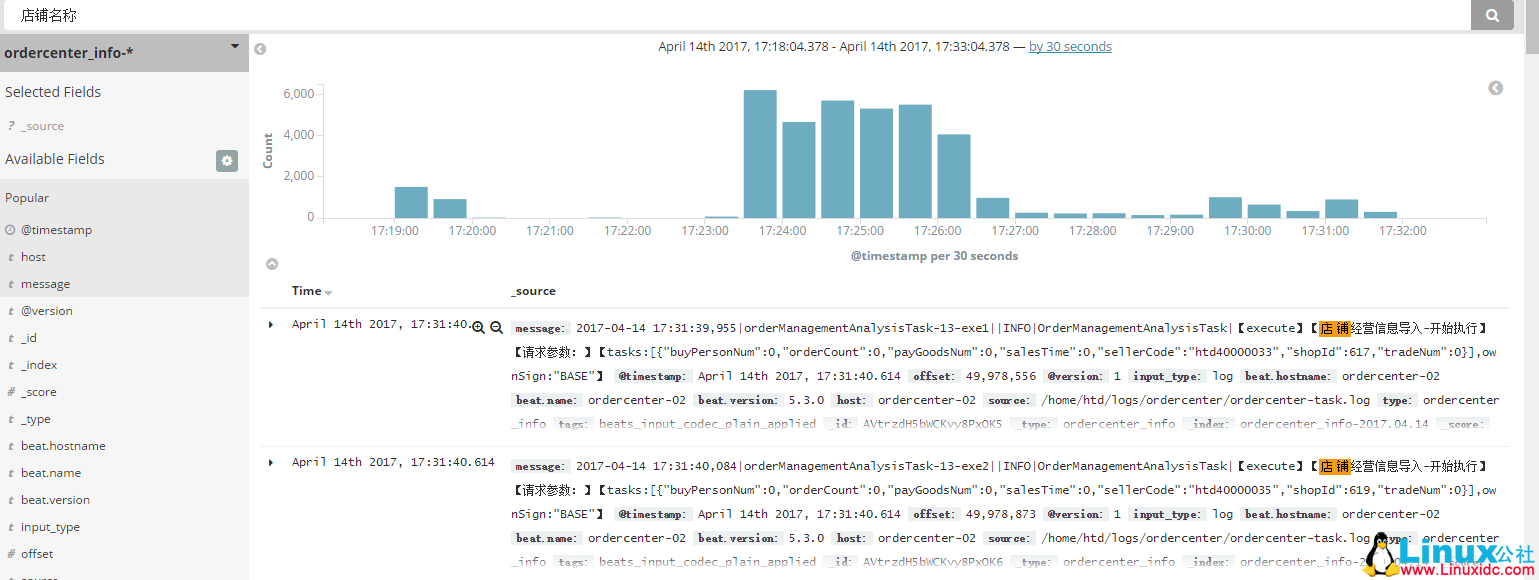This screenshot has width=1539, height=580.
Task: Click the 'by 30 seconds' interval link
Action: click(1070, 46)
